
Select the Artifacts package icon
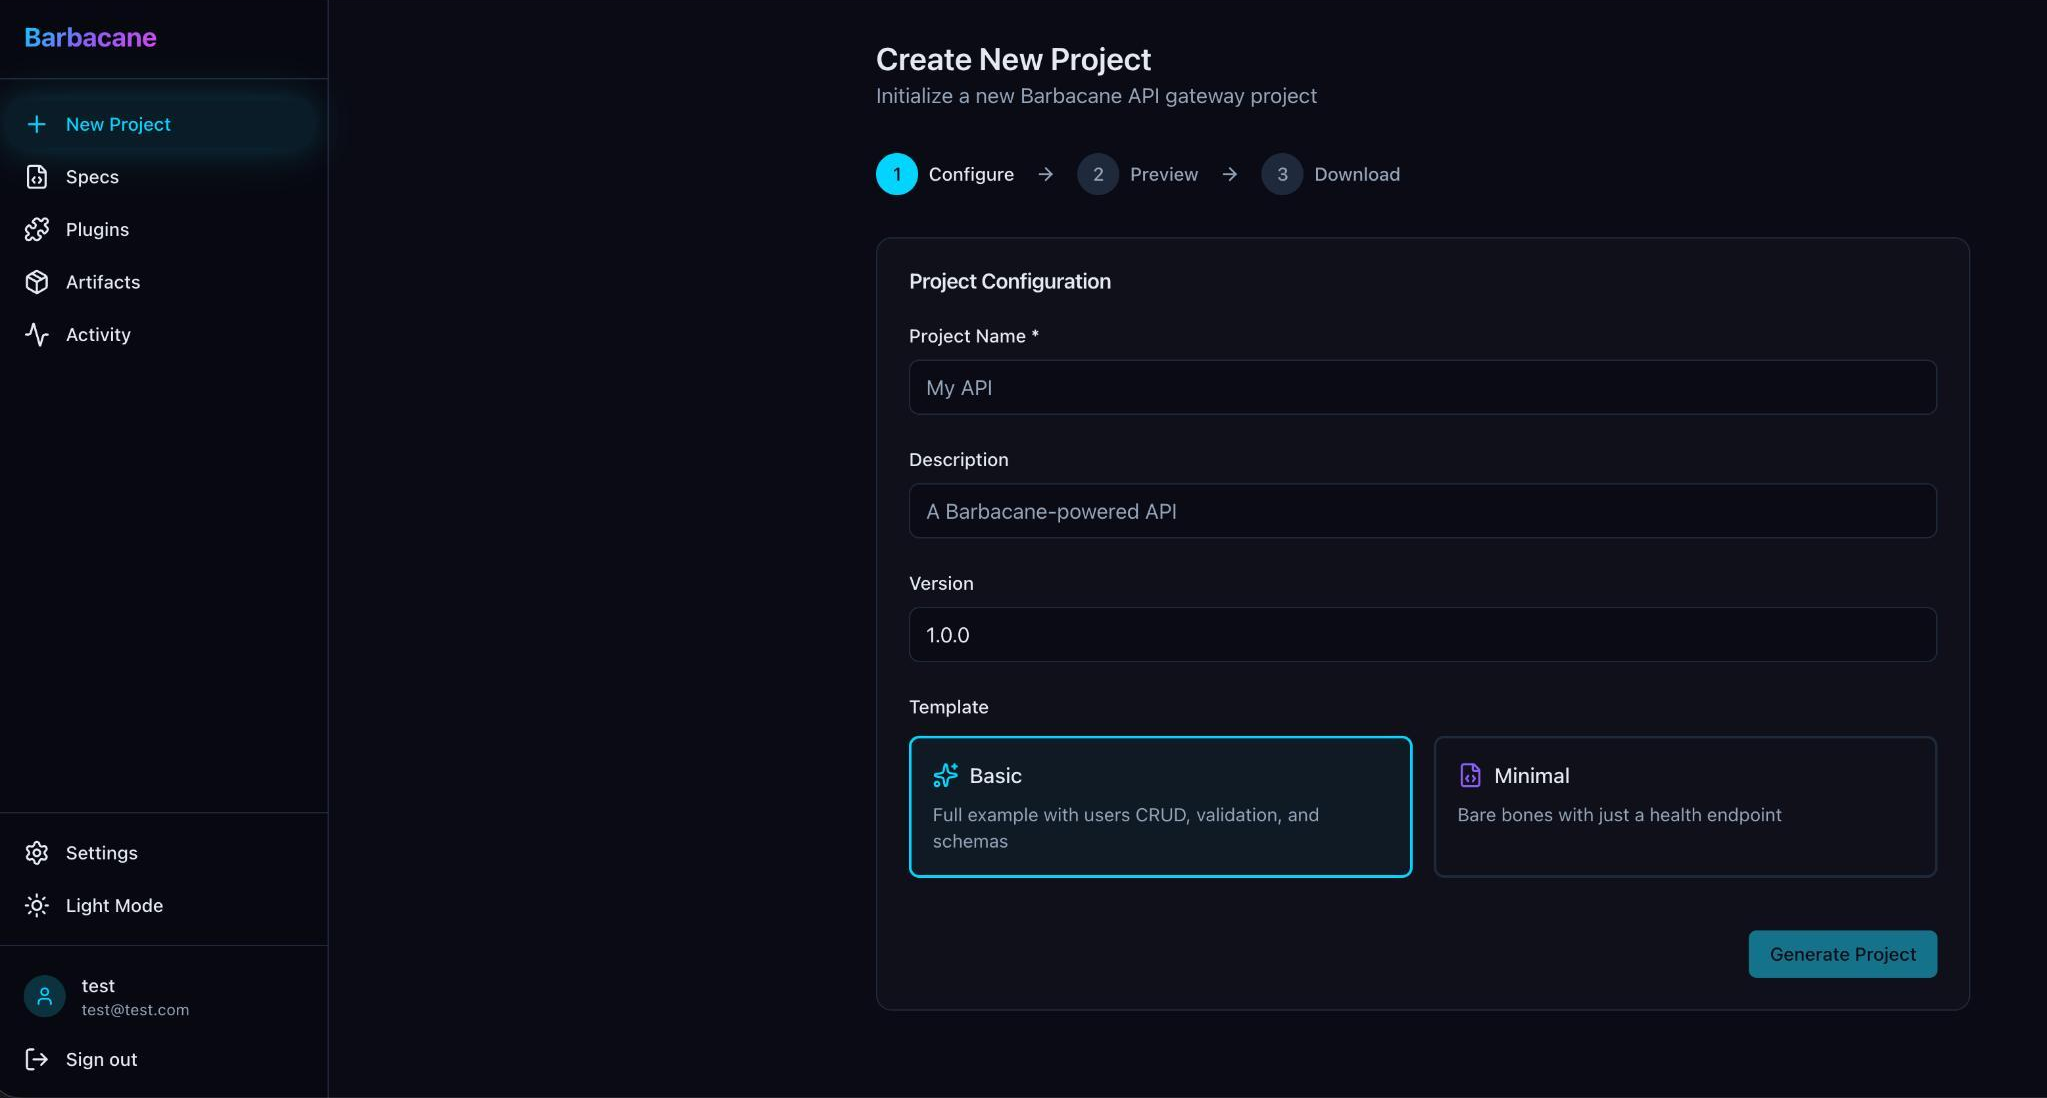(36, 282)
